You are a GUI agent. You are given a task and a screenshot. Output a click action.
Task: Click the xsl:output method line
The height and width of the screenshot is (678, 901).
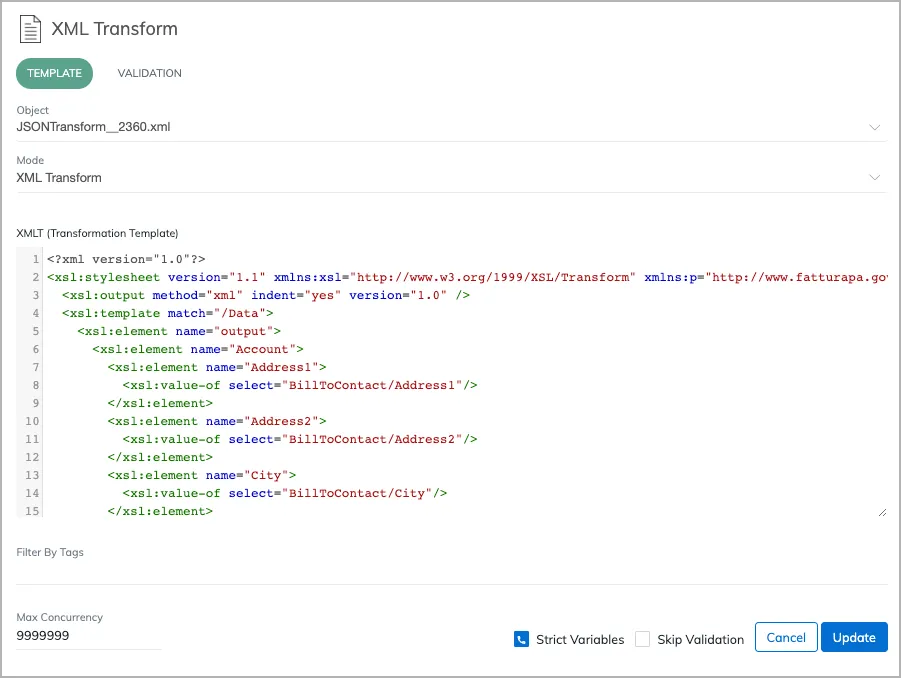(x=265, y=295)
